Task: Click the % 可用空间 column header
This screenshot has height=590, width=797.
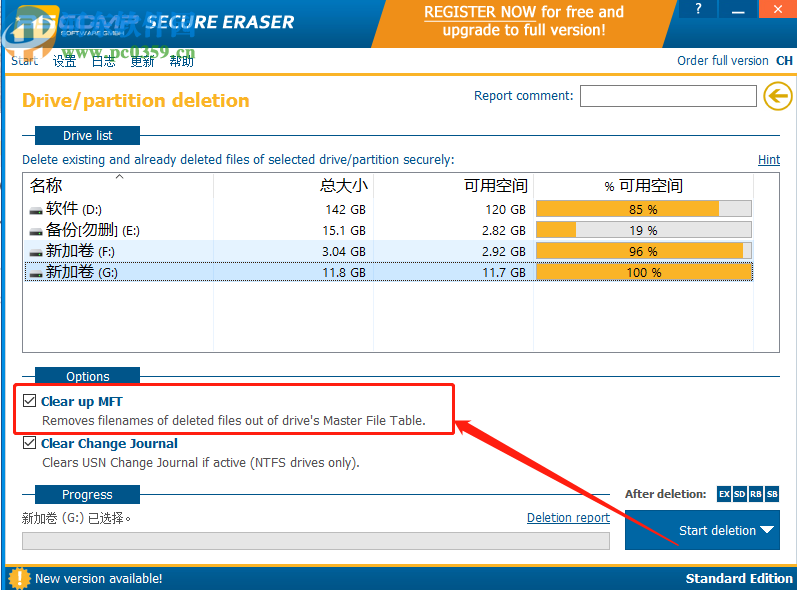Action: click(643, 185)
